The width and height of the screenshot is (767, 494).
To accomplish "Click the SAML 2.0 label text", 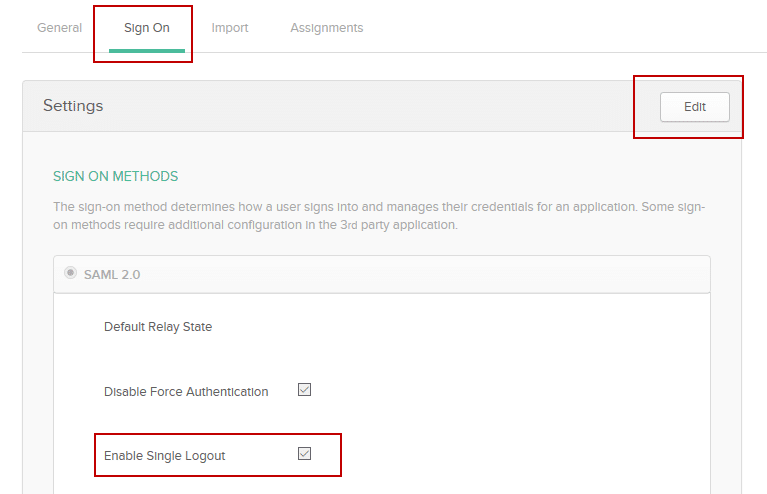I will click(112, 274).
